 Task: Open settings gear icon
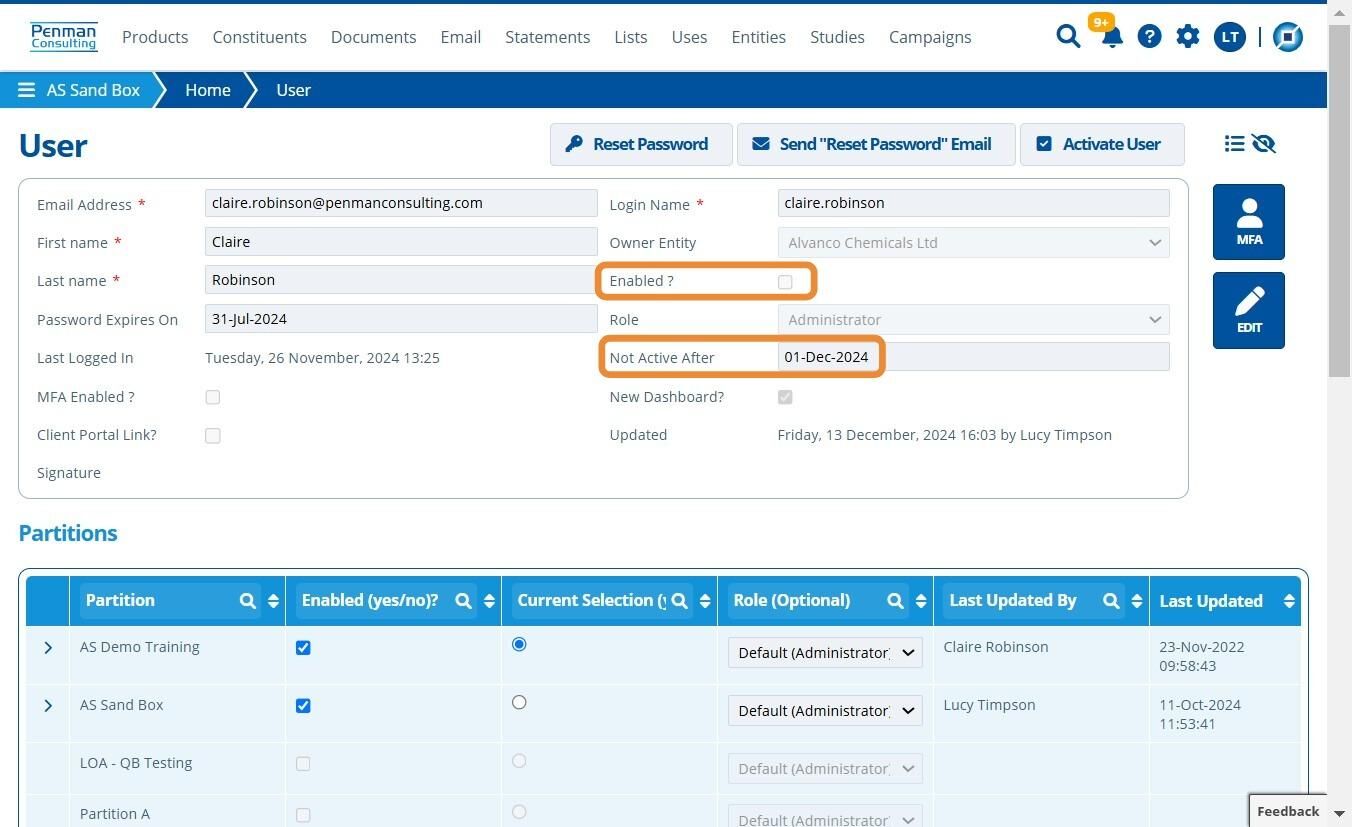(x=1187, y=37)
